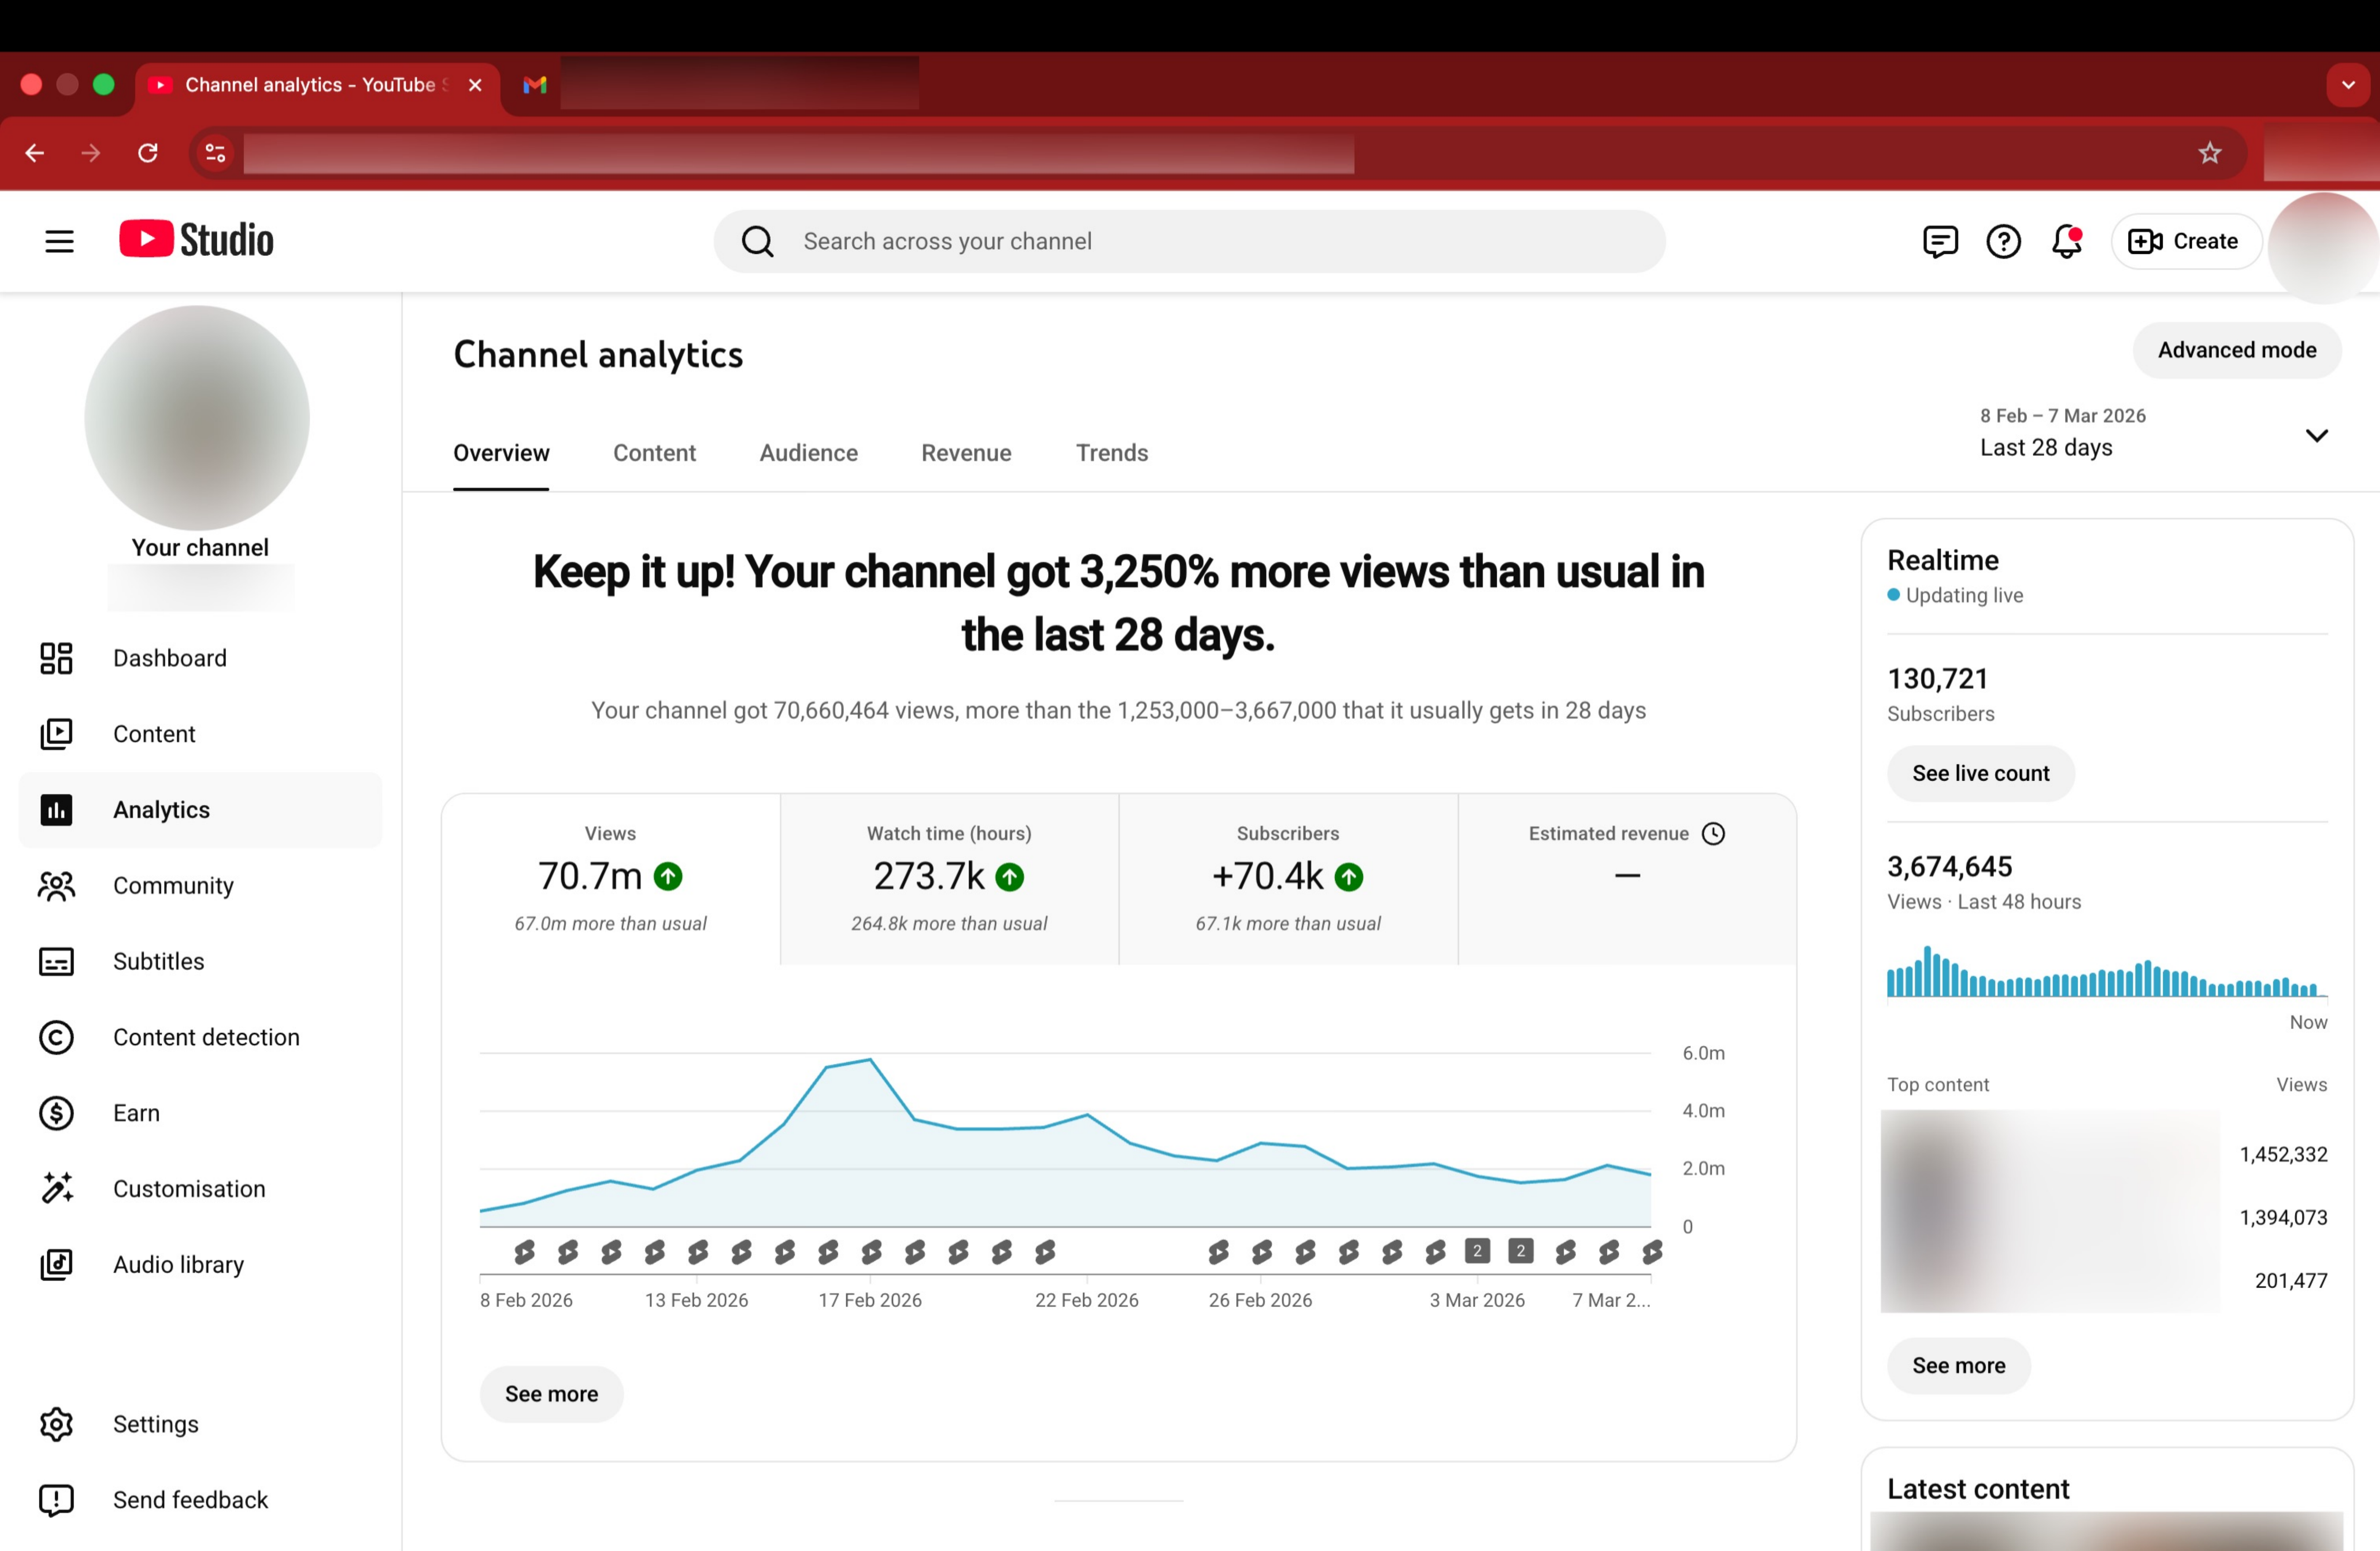Select the Views metric card
The width and height of the screenshot is (2380, 1551).
[x=611, y=879]
